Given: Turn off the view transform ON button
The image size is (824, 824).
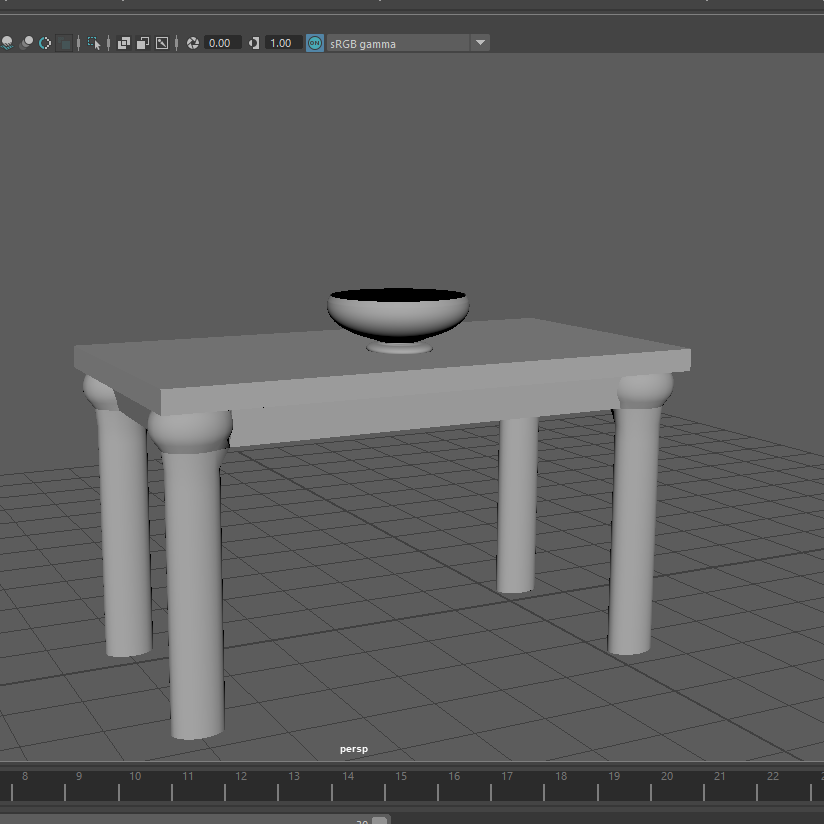Looking at the screenshot, I should pyautogui.click(x=315, y=43).
